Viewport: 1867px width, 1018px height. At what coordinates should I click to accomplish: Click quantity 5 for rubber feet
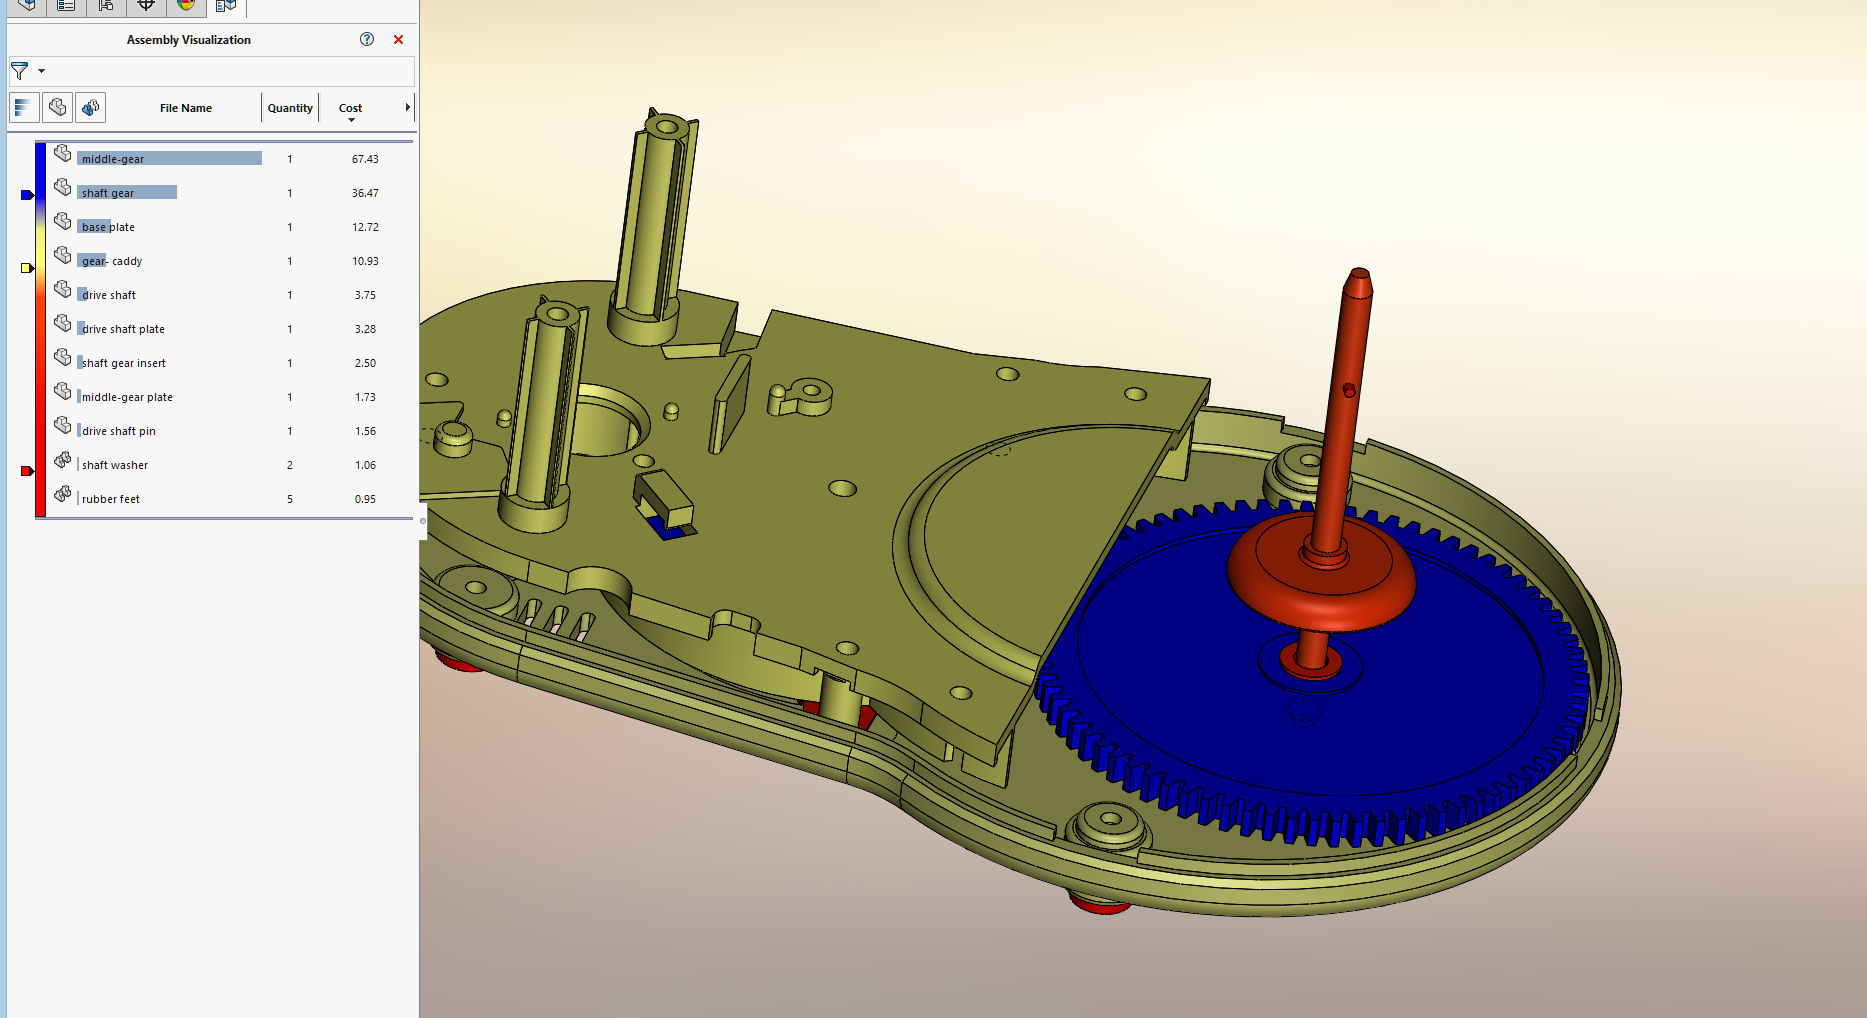click(x=290, y=499)
